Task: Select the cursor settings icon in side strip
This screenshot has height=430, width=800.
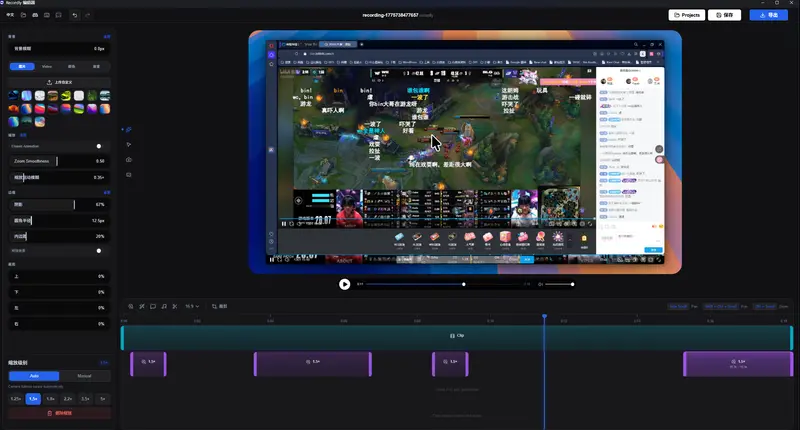Action: pyautogui.click(x=129, y=144)
